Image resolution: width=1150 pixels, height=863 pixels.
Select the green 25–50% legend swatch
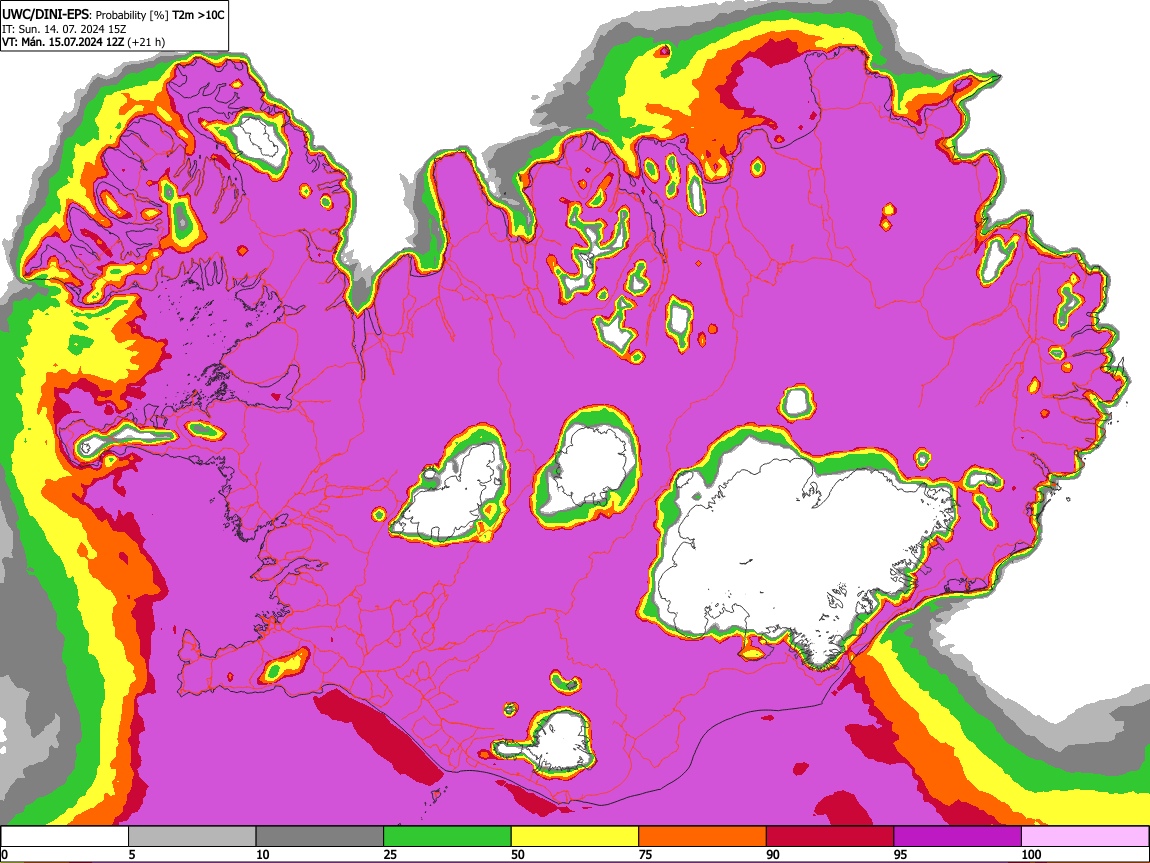pyautogui.click(x=447, y=837)
